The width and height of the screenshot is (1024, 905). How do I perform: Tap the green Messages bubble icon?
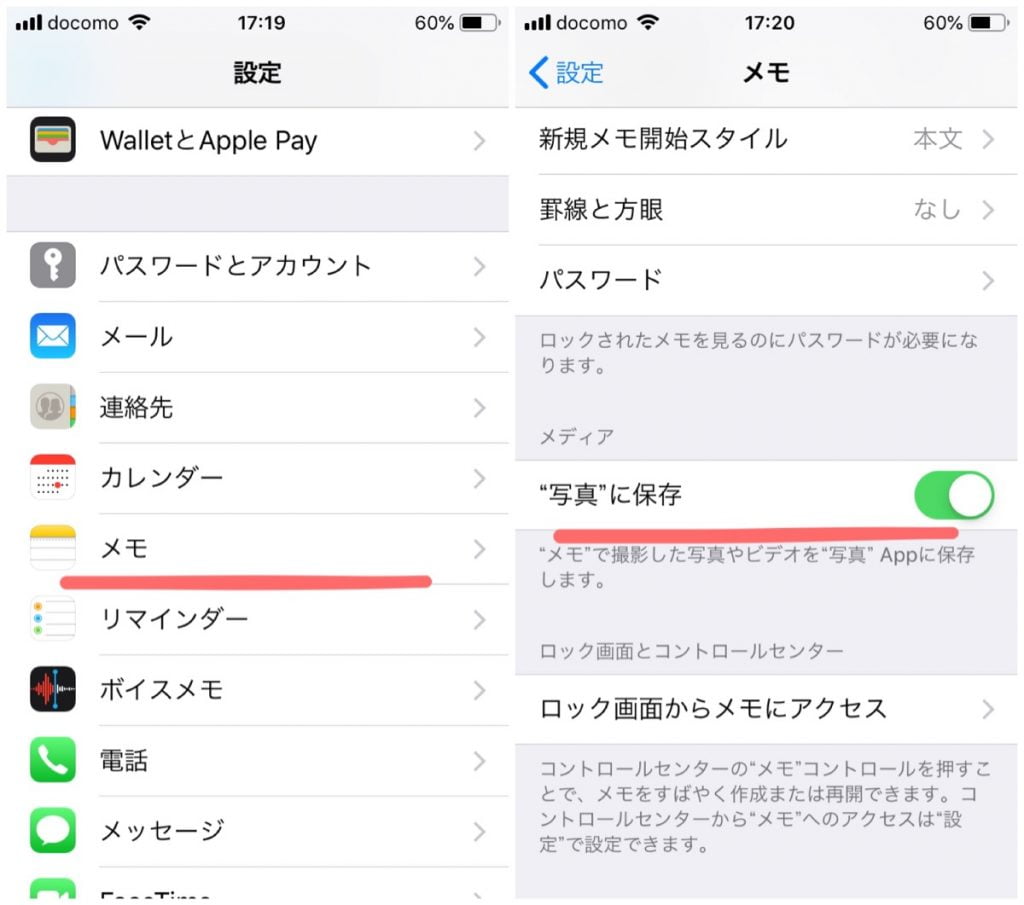(52, 831)
